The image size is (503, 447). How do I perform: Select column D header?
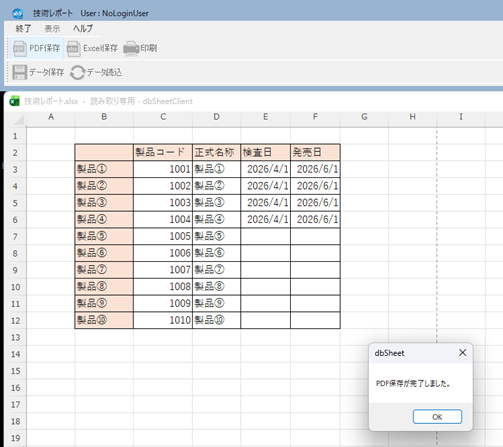(216, 117)
